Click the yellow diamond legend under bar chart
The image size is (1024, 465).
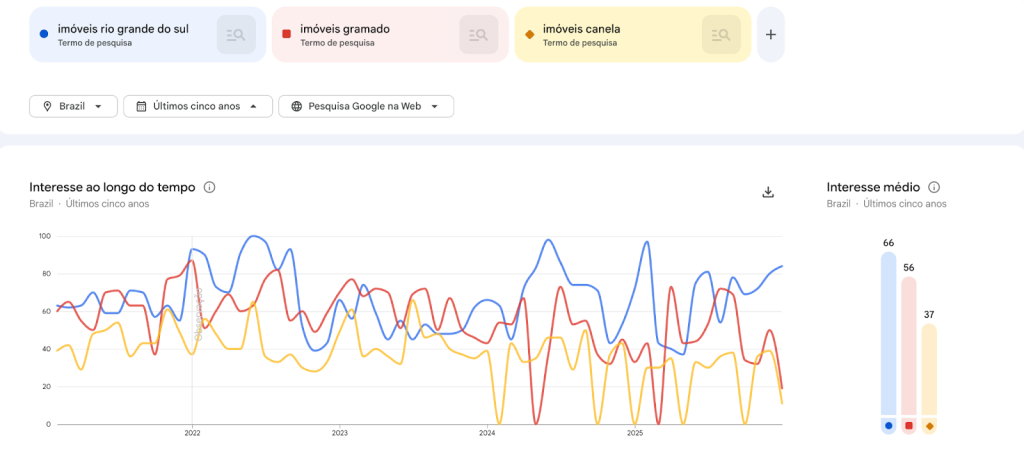(930, 426)
